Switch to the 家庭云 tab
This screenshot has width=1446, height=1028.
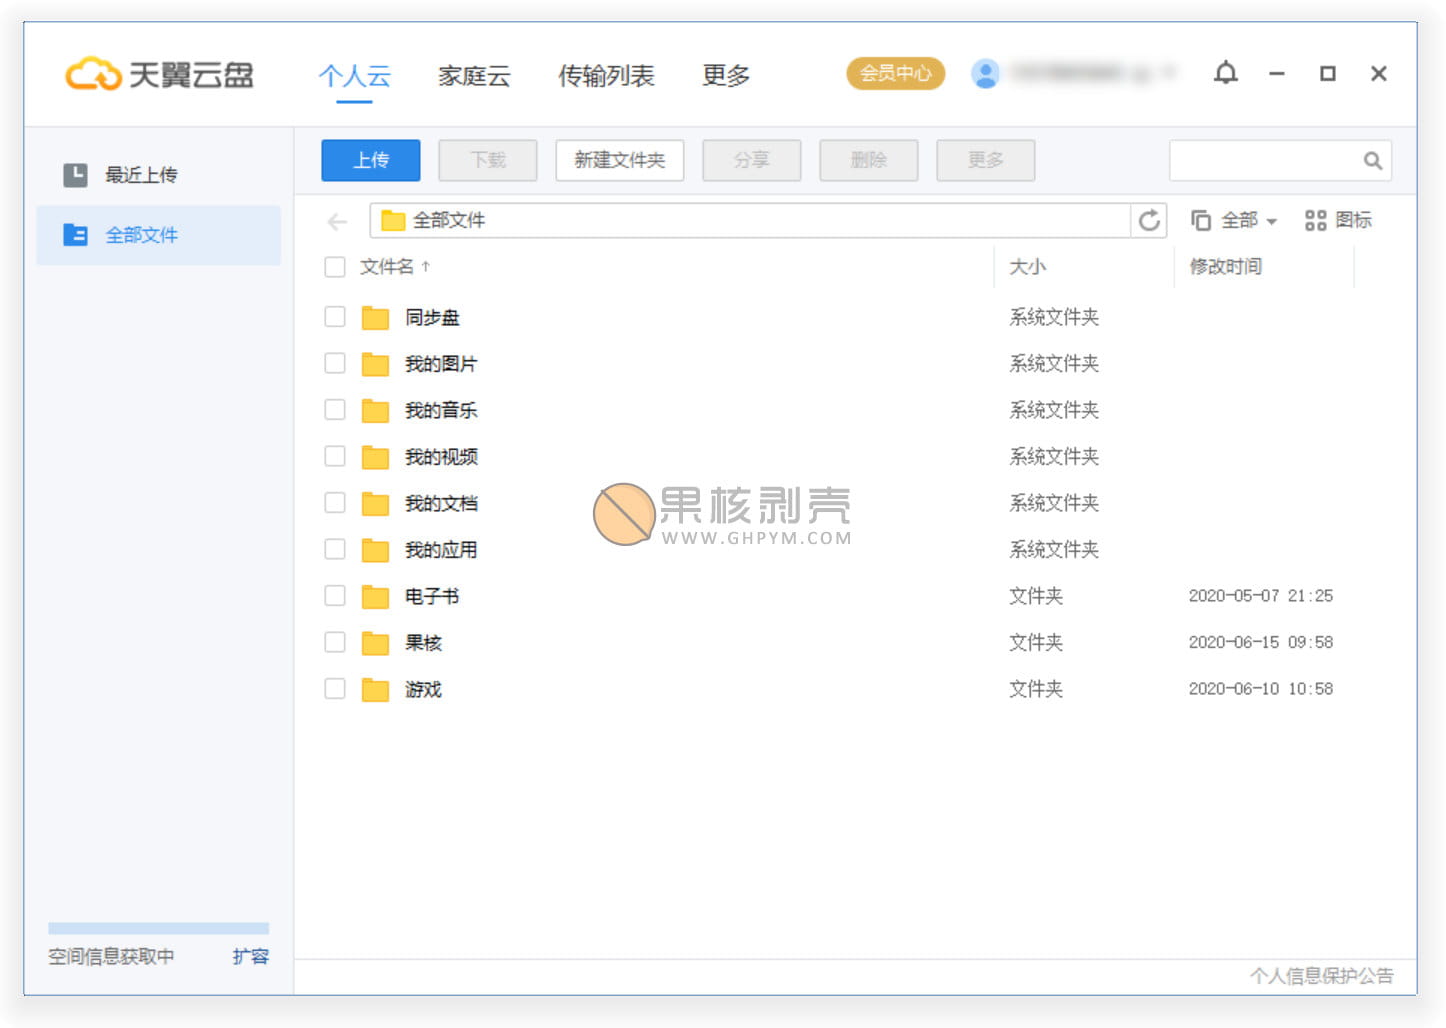pyautogui.click(x=474, y=76)
